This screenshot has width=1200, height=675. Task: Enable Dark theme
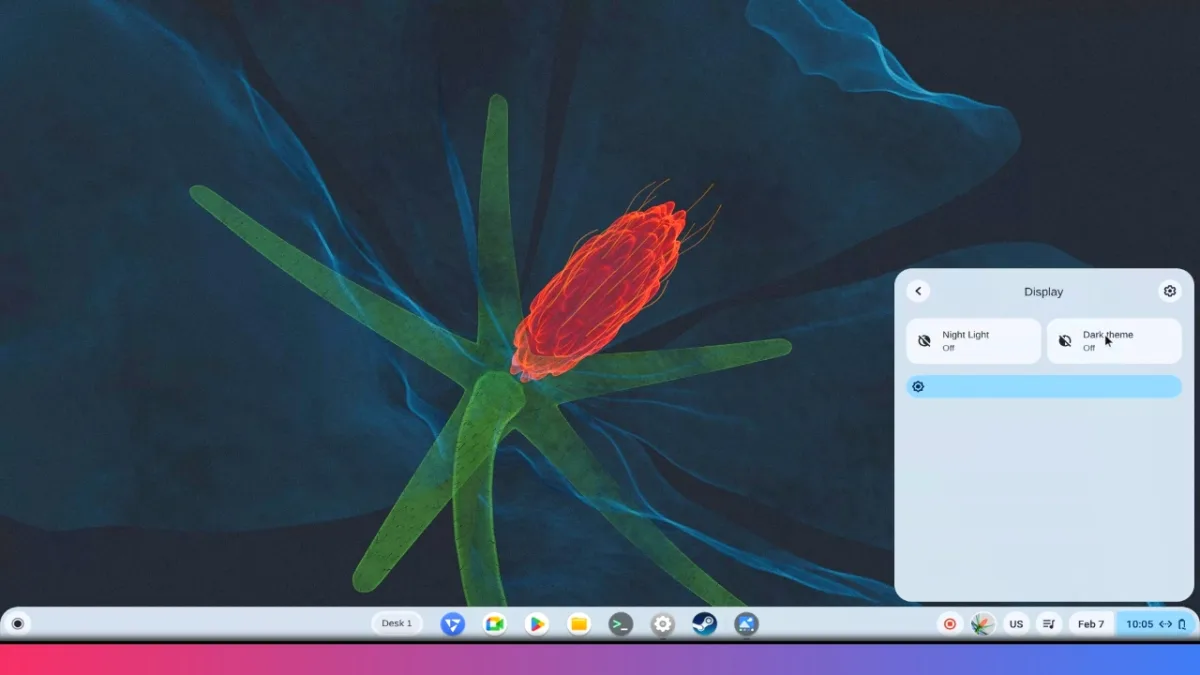coord(1114,341)
